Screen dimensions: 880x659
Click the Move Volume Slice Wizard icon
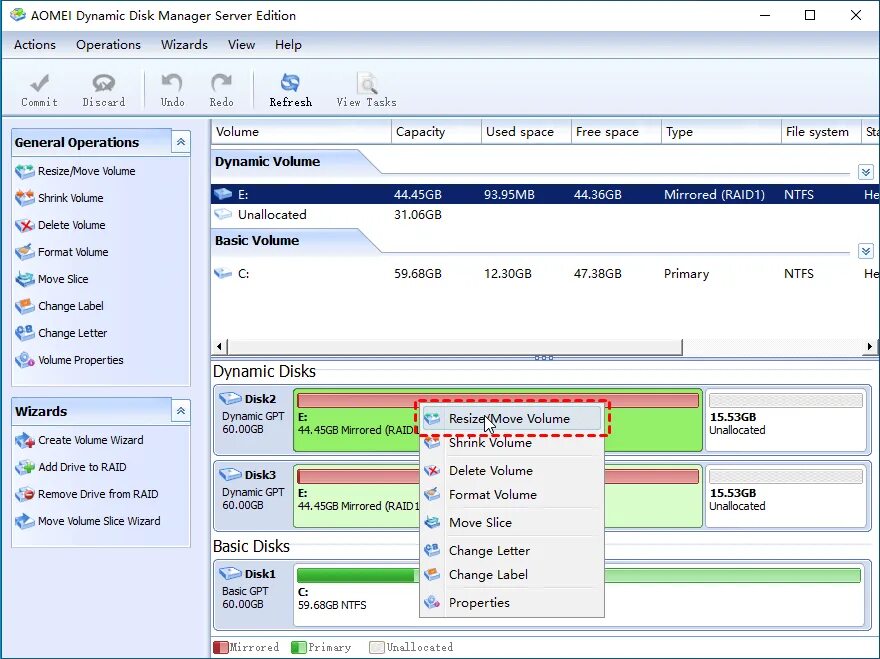25,521
